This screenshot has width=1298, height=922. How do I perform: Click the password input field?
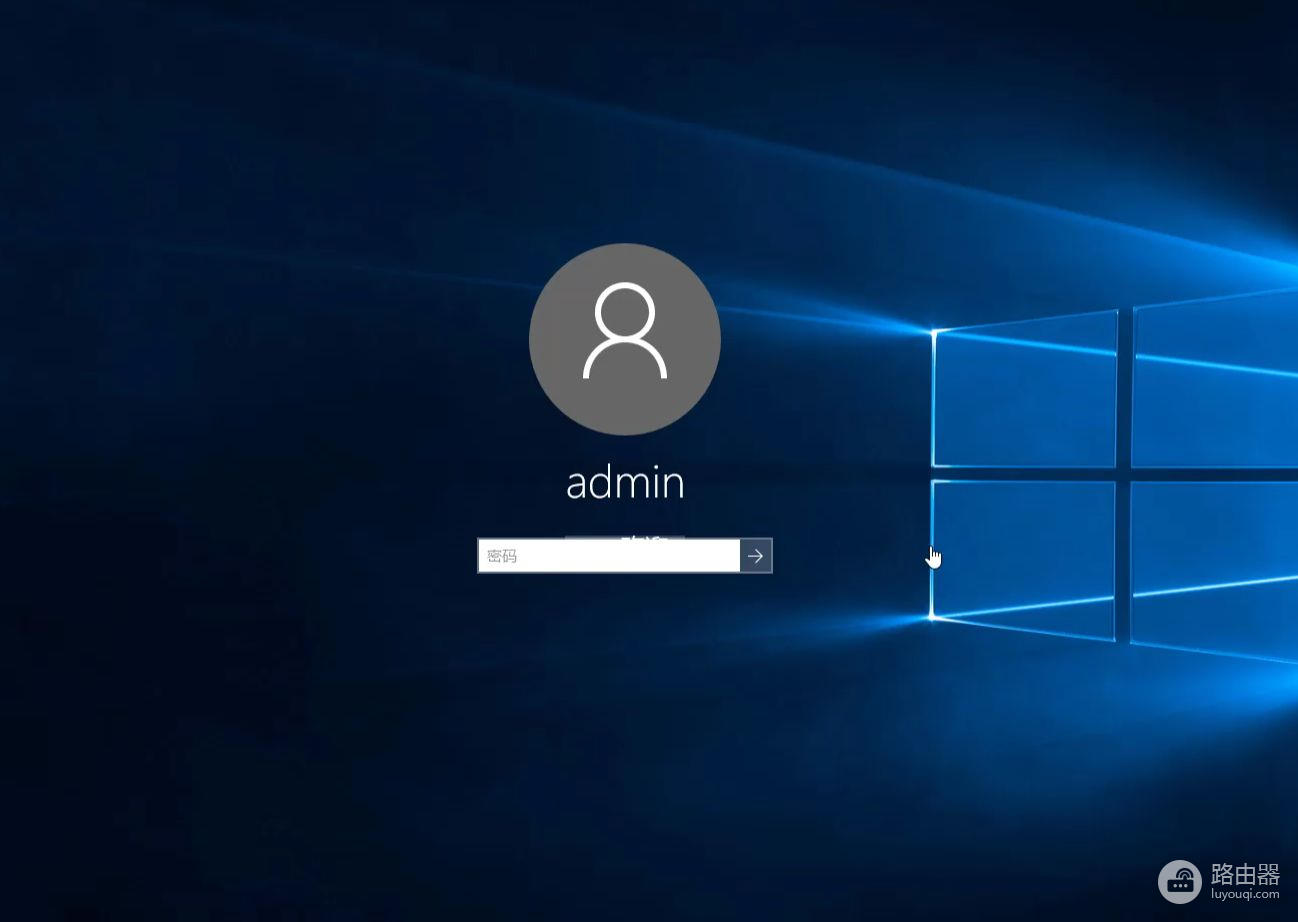click(x=609, y=556)
